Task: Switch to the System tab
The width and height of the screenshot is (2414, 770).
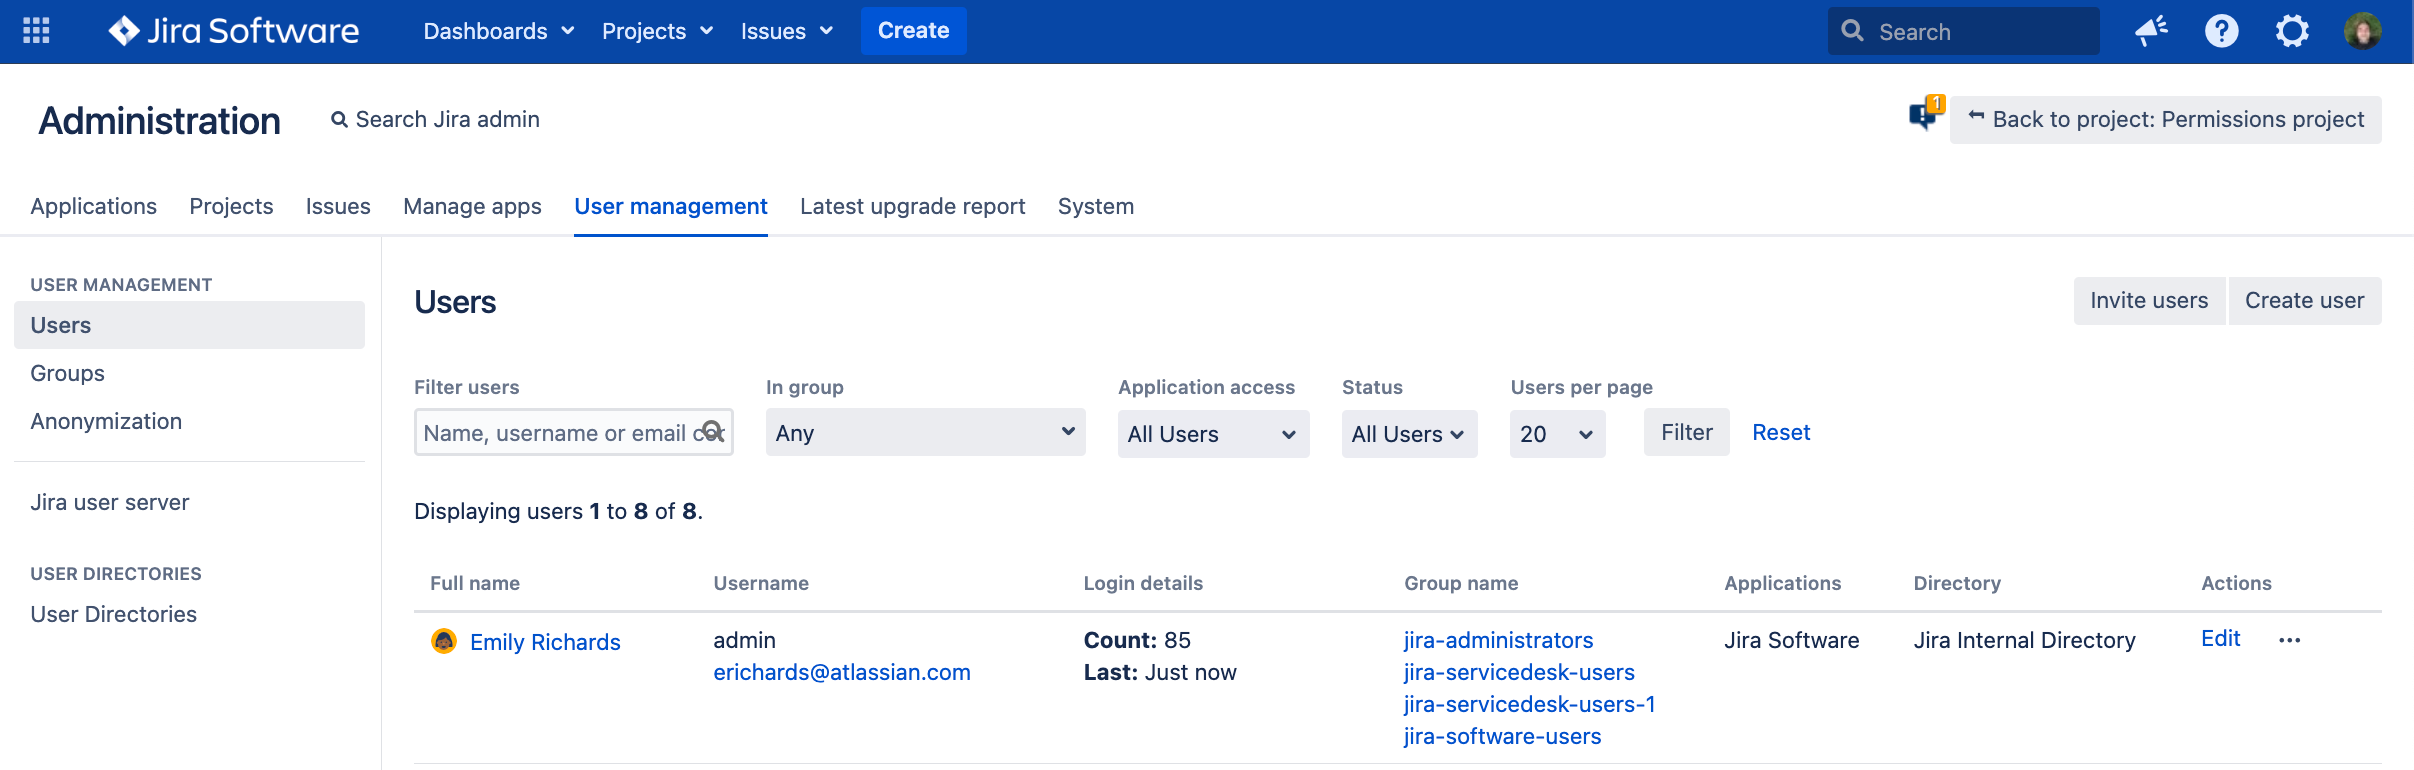Action: click(x=1096, y=206)
